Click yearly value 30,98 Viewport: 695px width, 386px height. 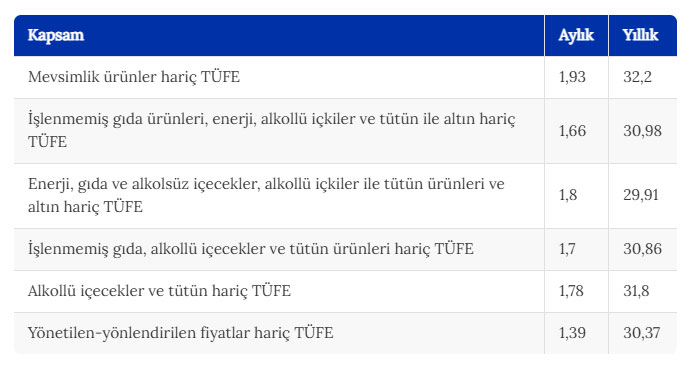[642, 131]
